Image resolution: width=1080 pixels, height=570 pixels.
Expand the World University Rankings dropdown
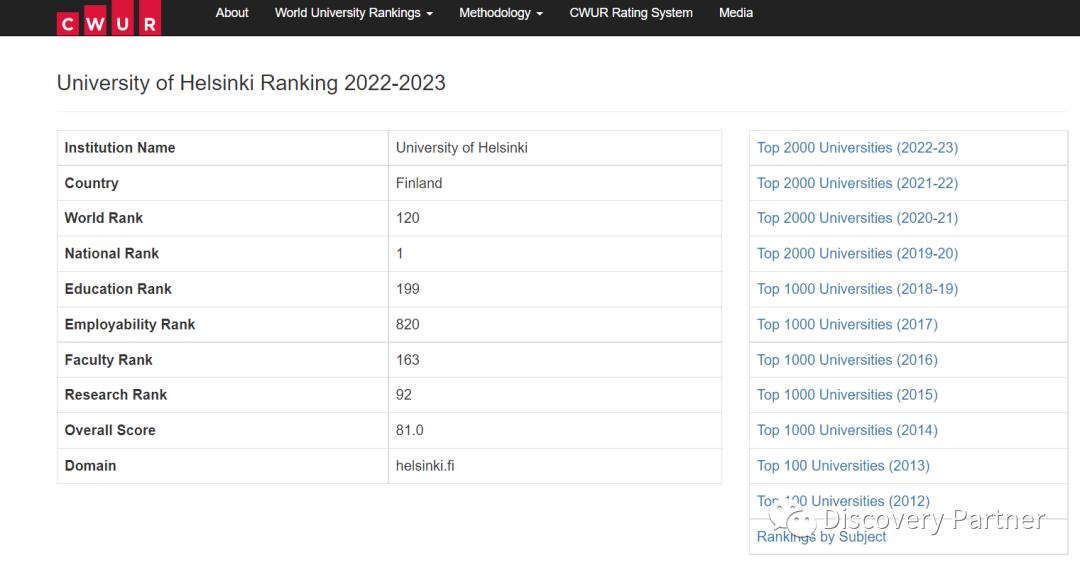pyautogui.click(x=354, y=13)
